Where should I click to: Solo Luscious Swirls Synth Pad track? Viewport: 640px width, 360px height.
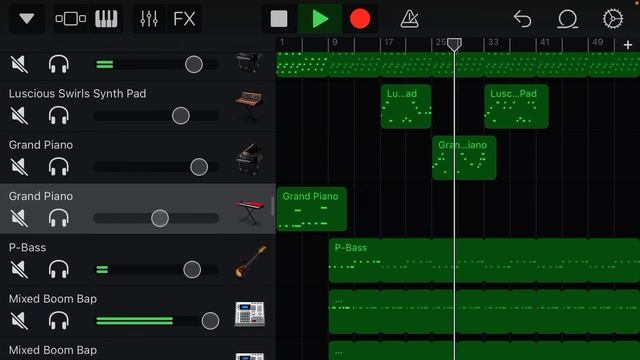click(59, 116)
